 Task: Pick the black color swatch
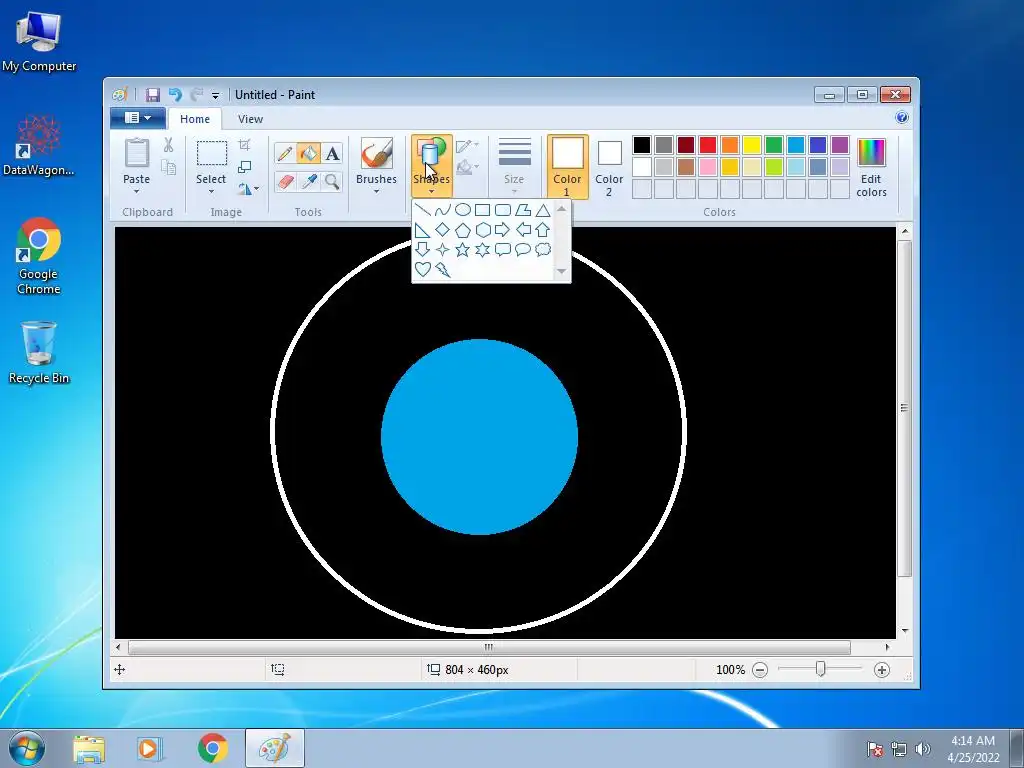[x=642, y=144]
